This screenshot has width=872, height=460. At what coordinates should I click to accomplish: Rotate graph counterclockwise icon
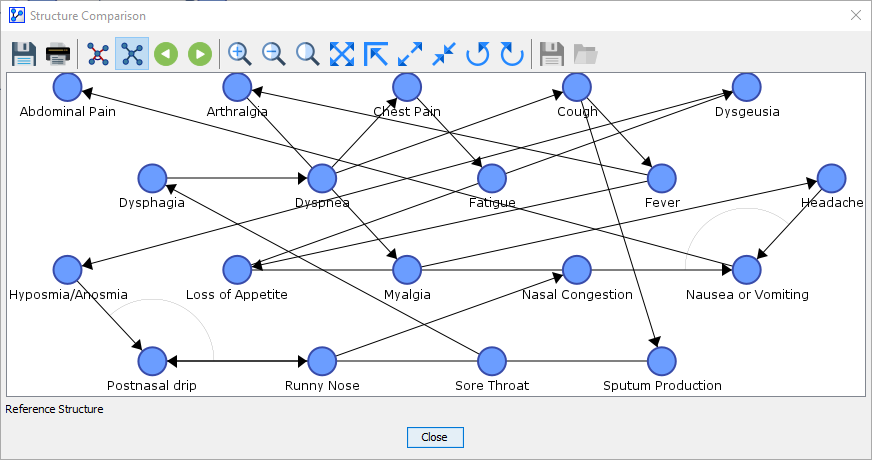pyautogui.click(x=478, y=54)
